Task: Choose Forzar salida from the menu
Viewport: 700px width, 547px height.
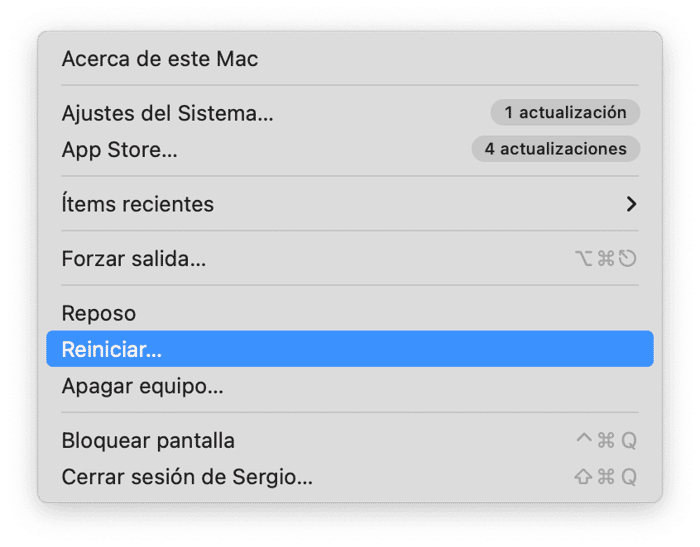Action: coord(134,259)
